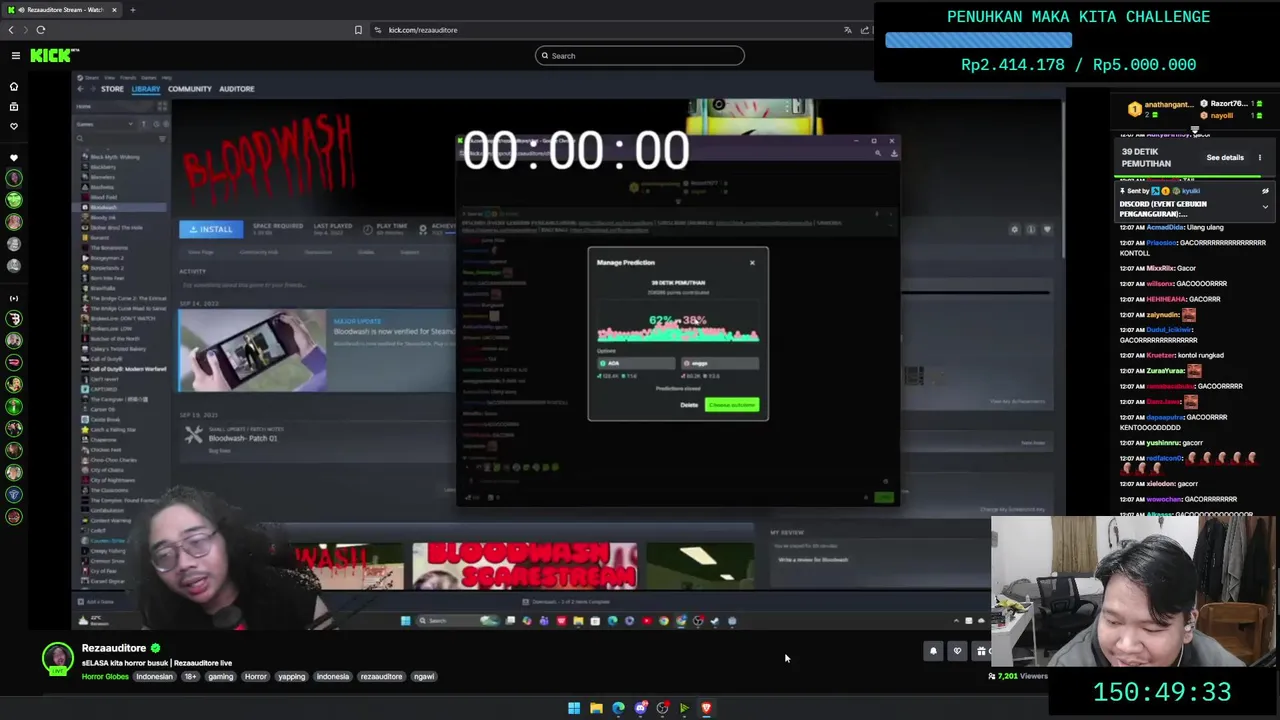Open Games dropdown in streamed Steam library

point(105,124)
